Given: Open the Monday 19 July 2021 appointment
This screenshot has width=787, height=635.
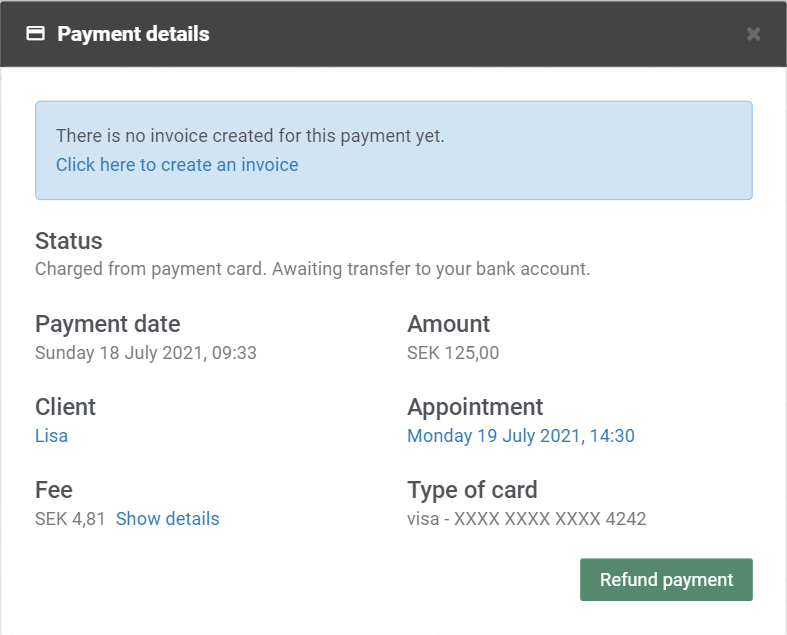Looking at the screenshot, I should click(x=520, y=436).
